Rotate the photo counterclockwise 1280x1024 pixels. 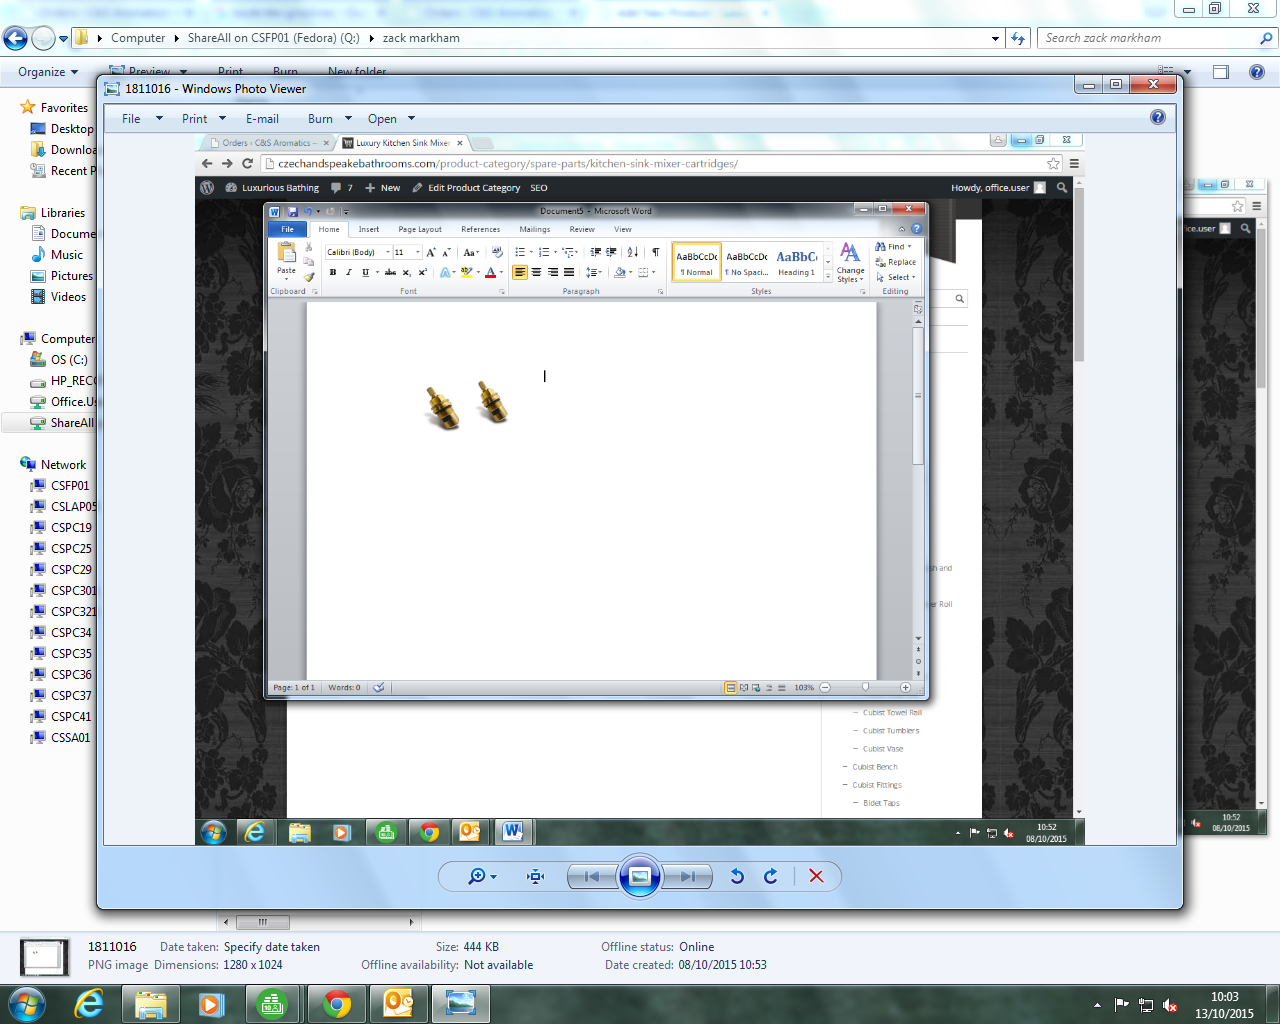coord(737,877)
